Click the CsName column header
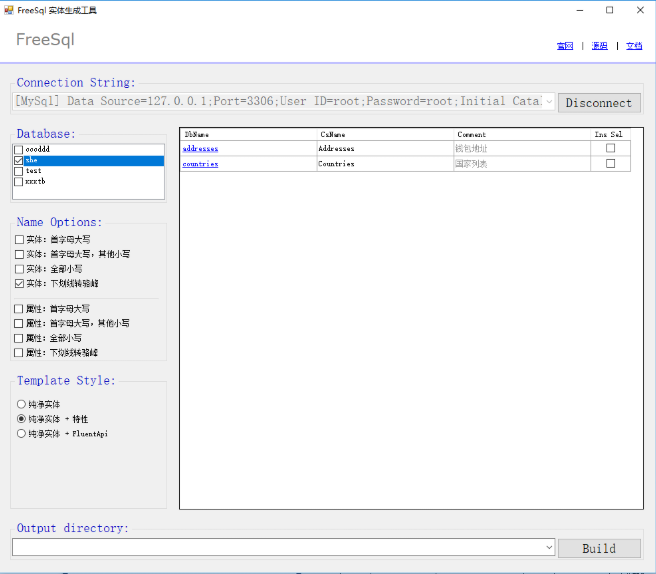 tap(385, 134)
